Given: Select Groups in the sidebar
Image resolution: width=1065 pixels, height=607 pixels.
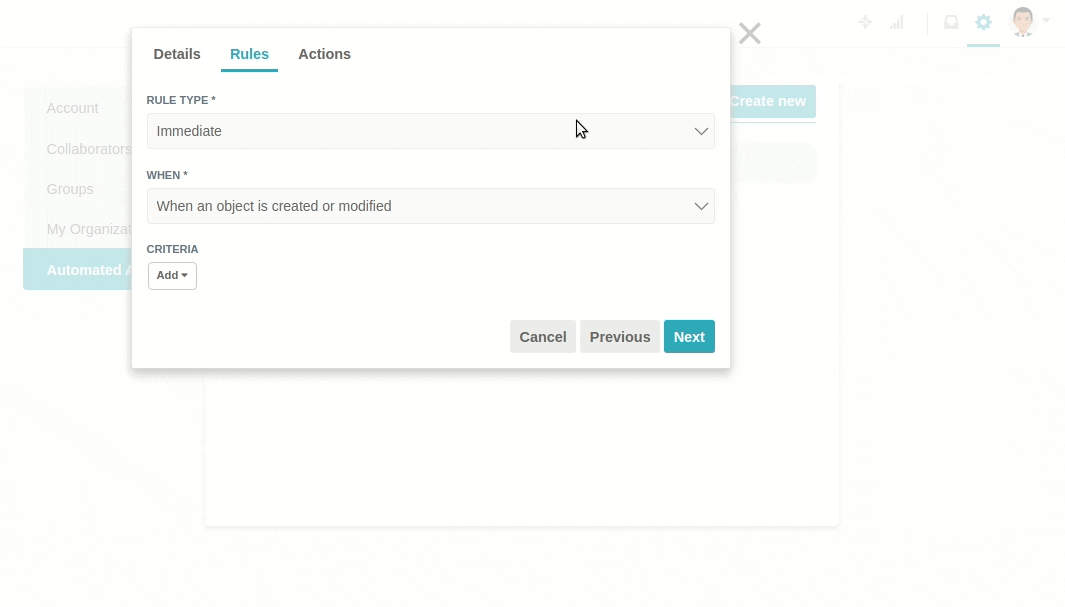Looking at the screenshot, I should click(70, 189).
